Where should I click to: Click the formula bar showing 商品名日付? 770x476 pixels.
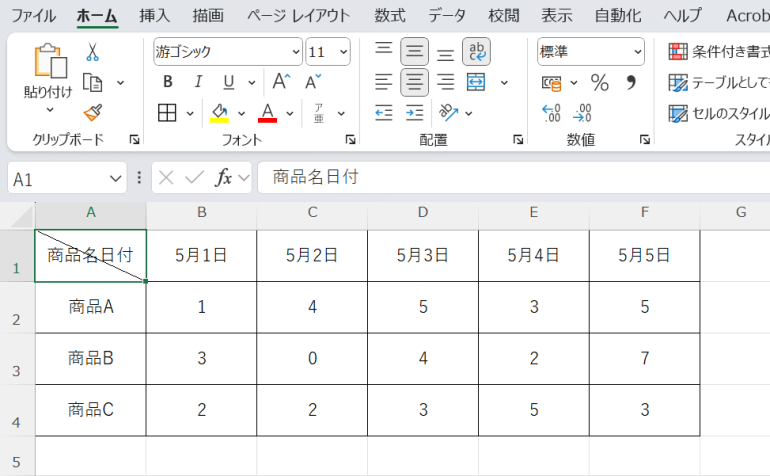[514, 177]
